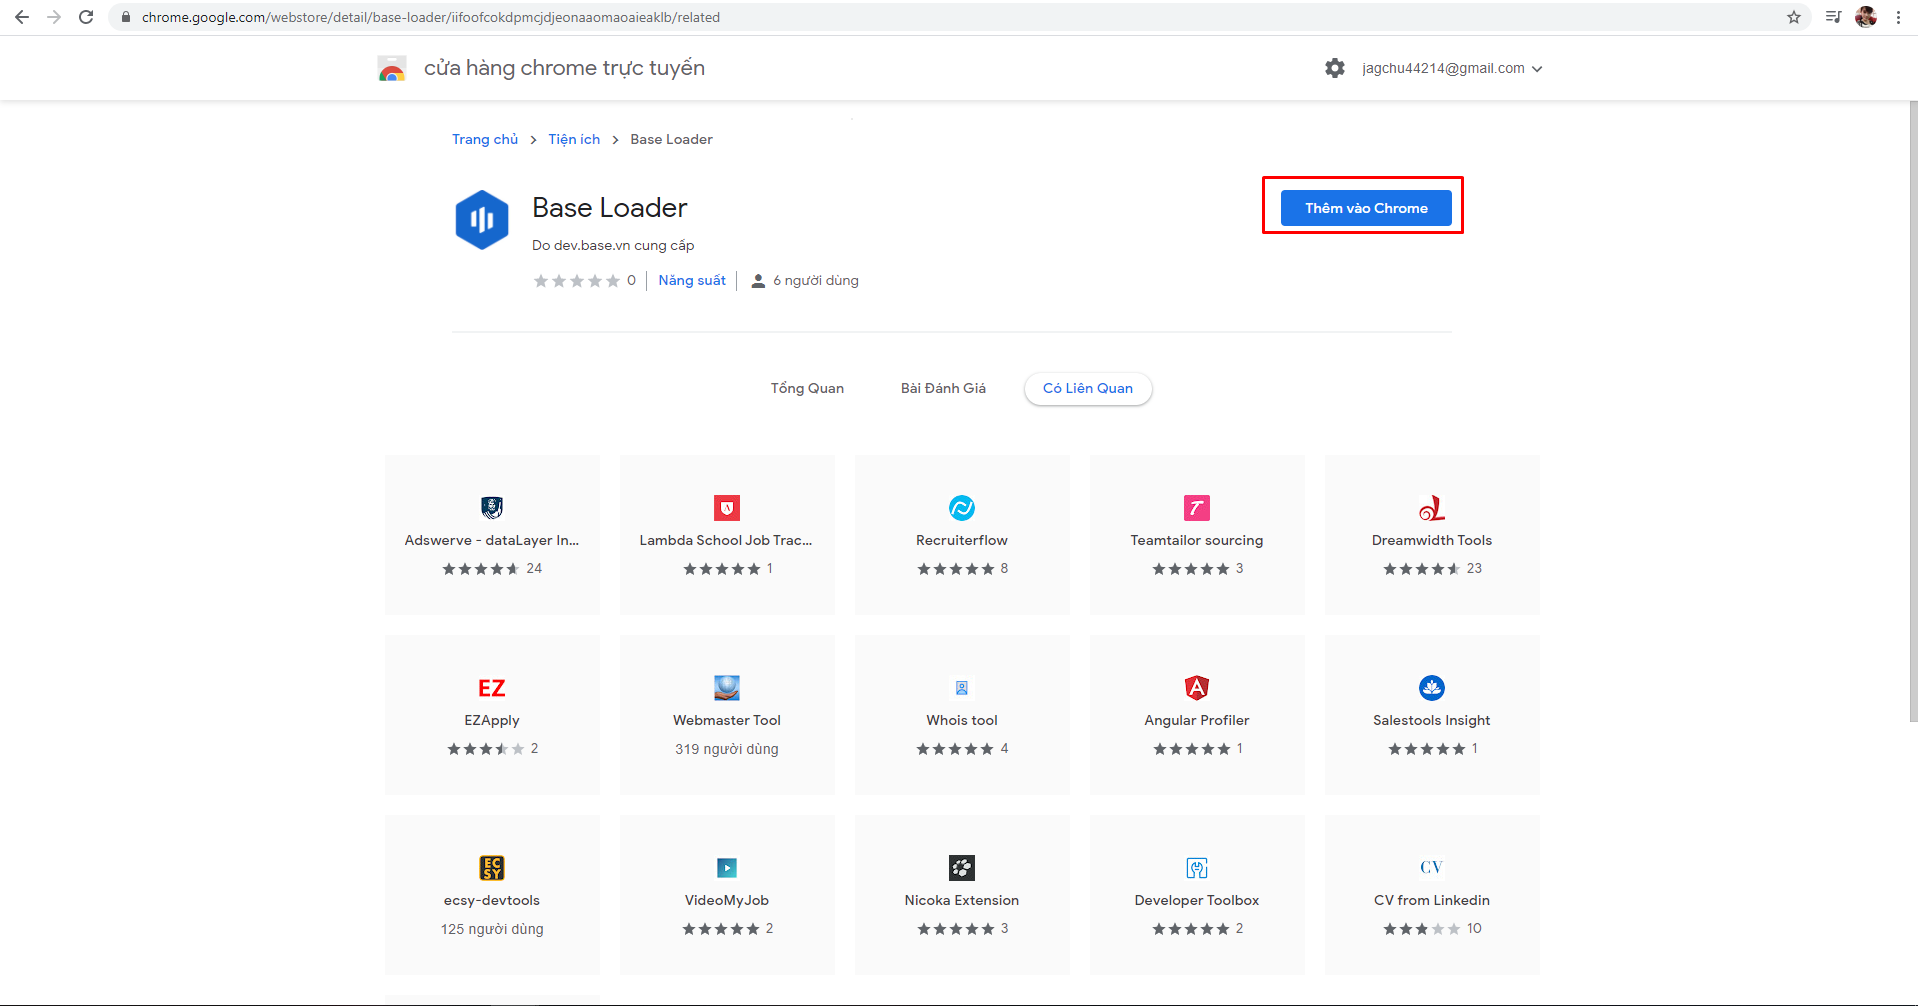Open the Tiện ích breadcrumb link
This screenshot has height=1006, width=1918.
pos(574,139)
